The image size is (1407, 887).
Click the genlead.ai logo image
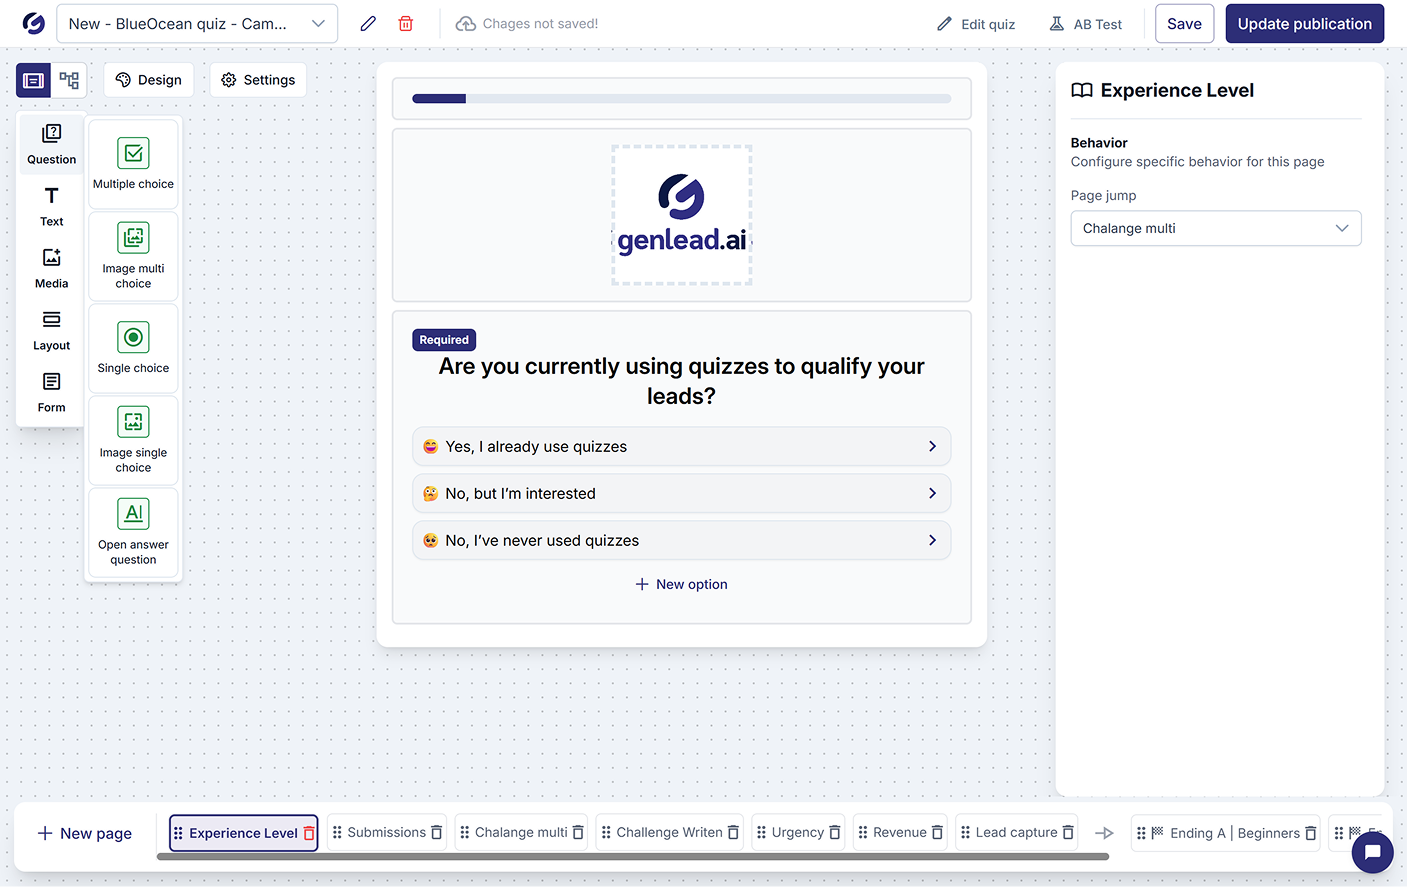point(681,215)
